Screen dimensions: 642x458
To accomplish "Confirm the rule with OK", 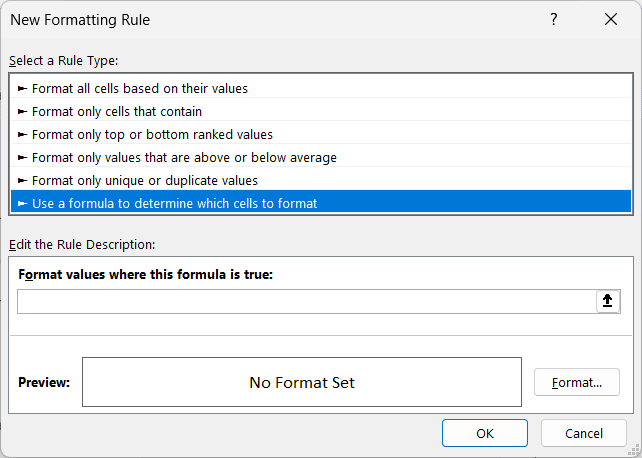I will (x=485, y=433).
